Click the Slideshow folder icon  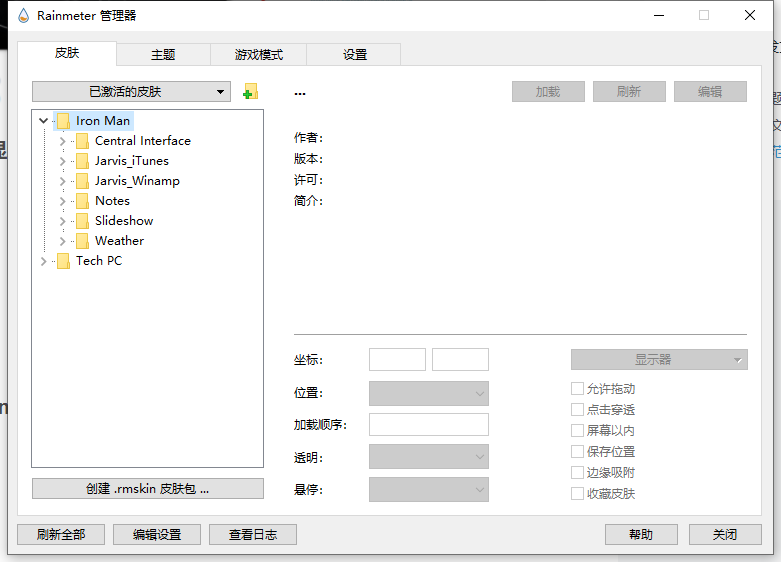82,221
